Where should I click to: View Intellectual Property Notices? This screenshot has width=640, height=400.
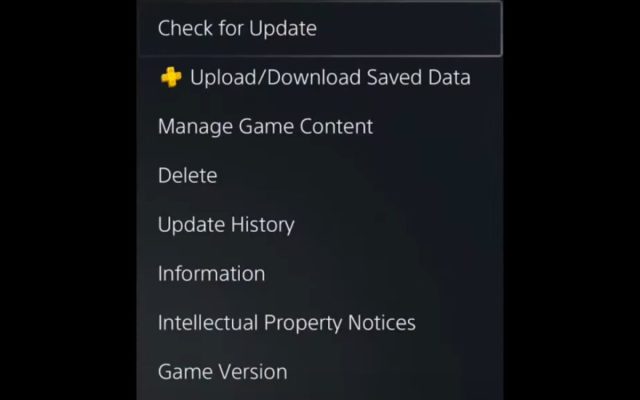click(321, 322)
